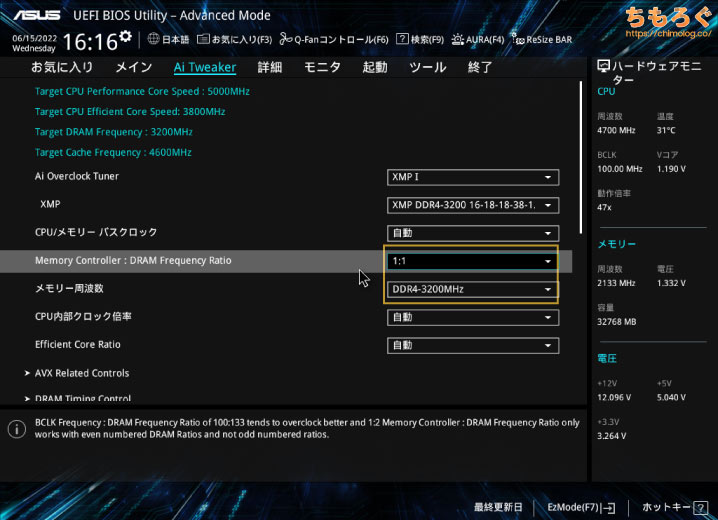Click Target Cache Frequency : 4600MHz text
This screenshot has width=718, height=520.
pos(113,152)
